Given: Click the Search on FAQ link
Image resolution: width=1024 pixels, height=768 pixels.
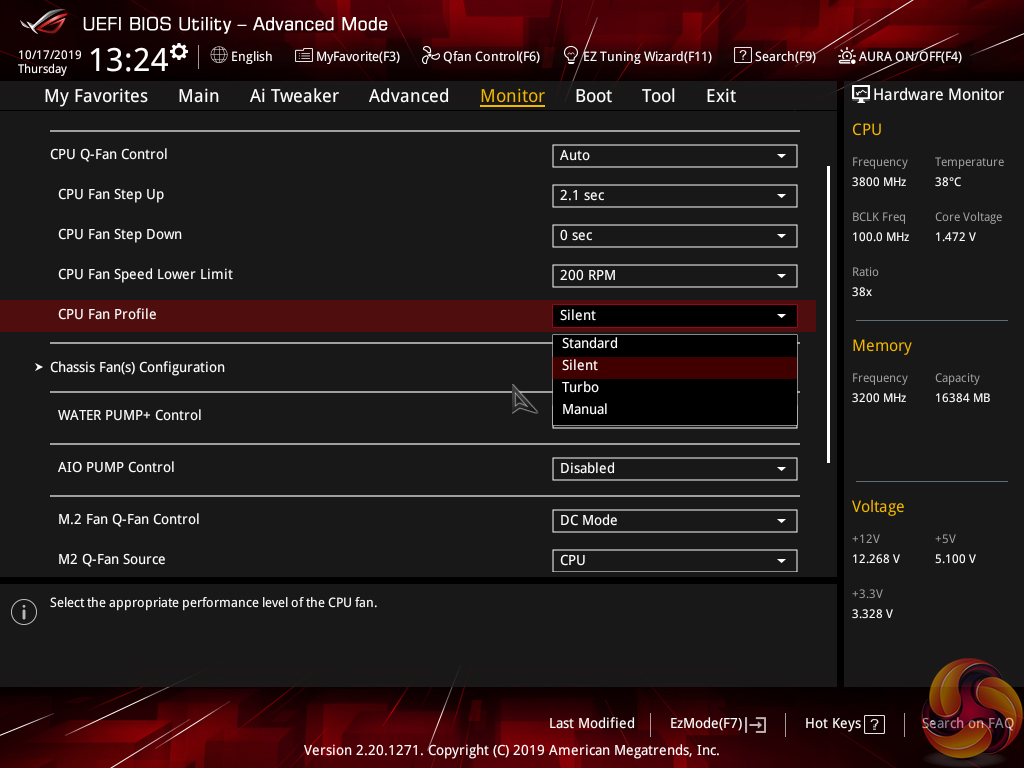Looking at the screenshot, I should (x=967, y=724).
